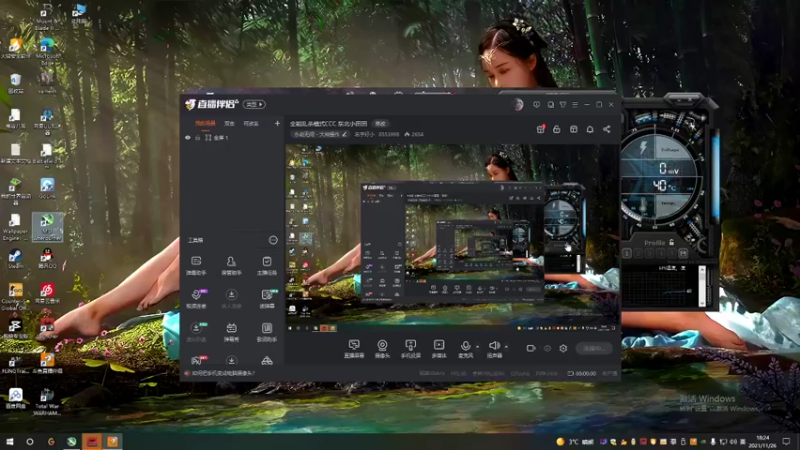Image resolution: width=800 pixels, height=450 pixels.
Task: Open the hamburger main menu
Action: (x=575, y=105)
